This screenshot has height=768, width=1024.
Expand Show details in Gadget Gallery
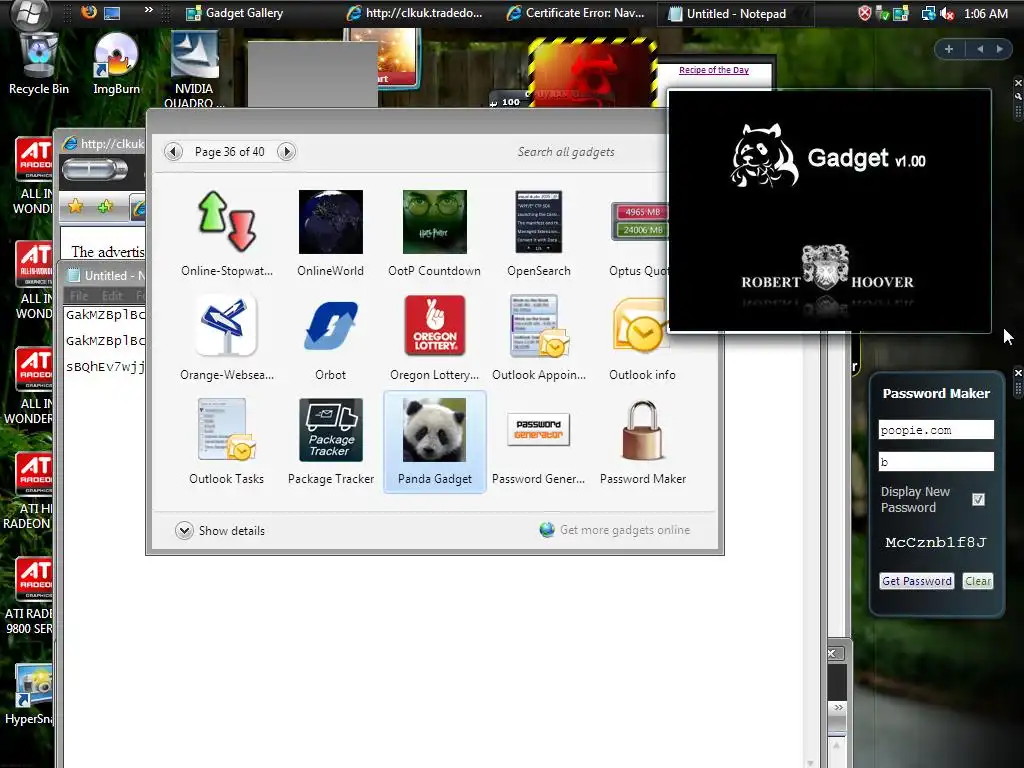220,530
